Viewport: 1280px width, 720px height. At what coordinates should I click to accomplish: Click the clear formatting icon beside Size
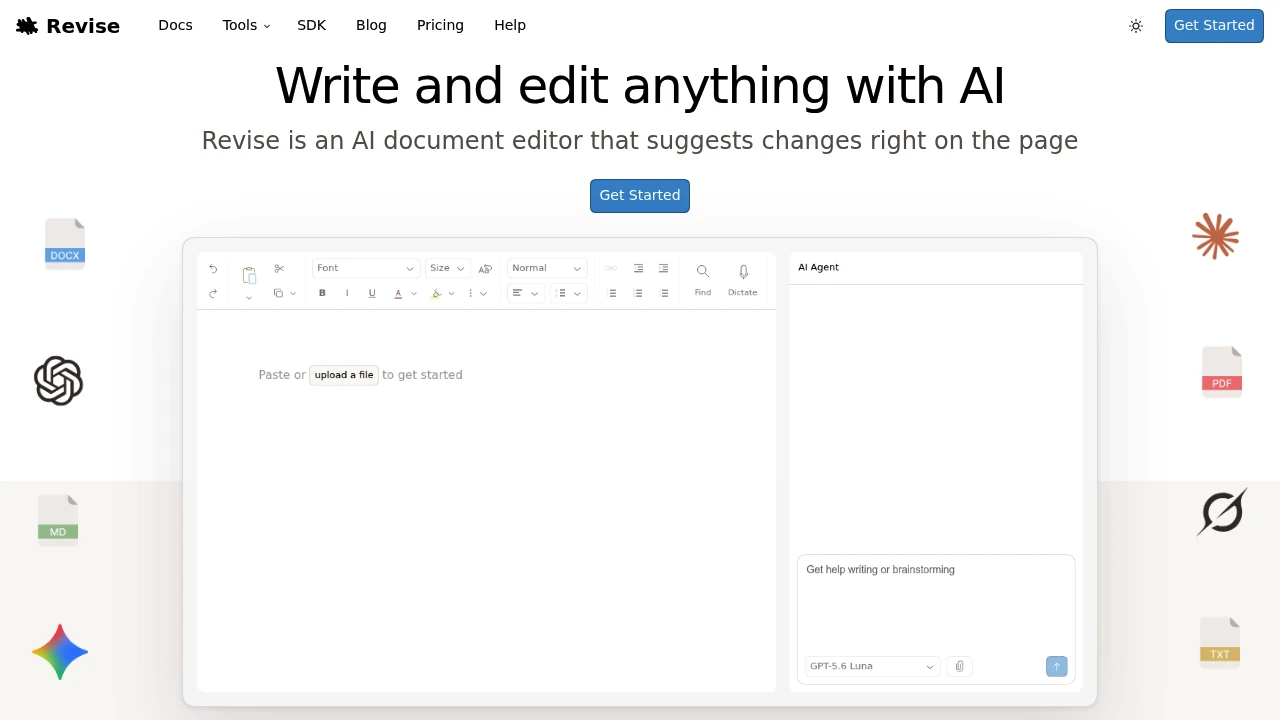[x=485, y=268]
